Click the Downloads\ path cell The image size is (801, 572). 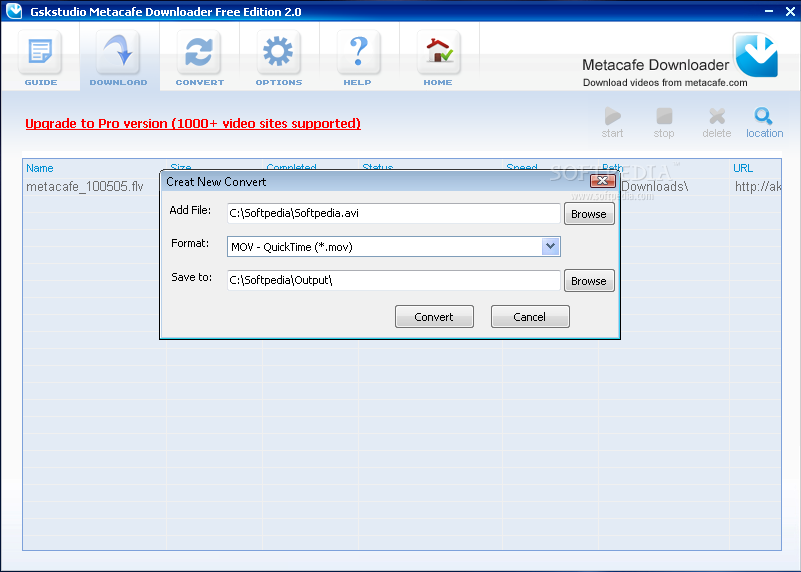(x=654, y=187)
